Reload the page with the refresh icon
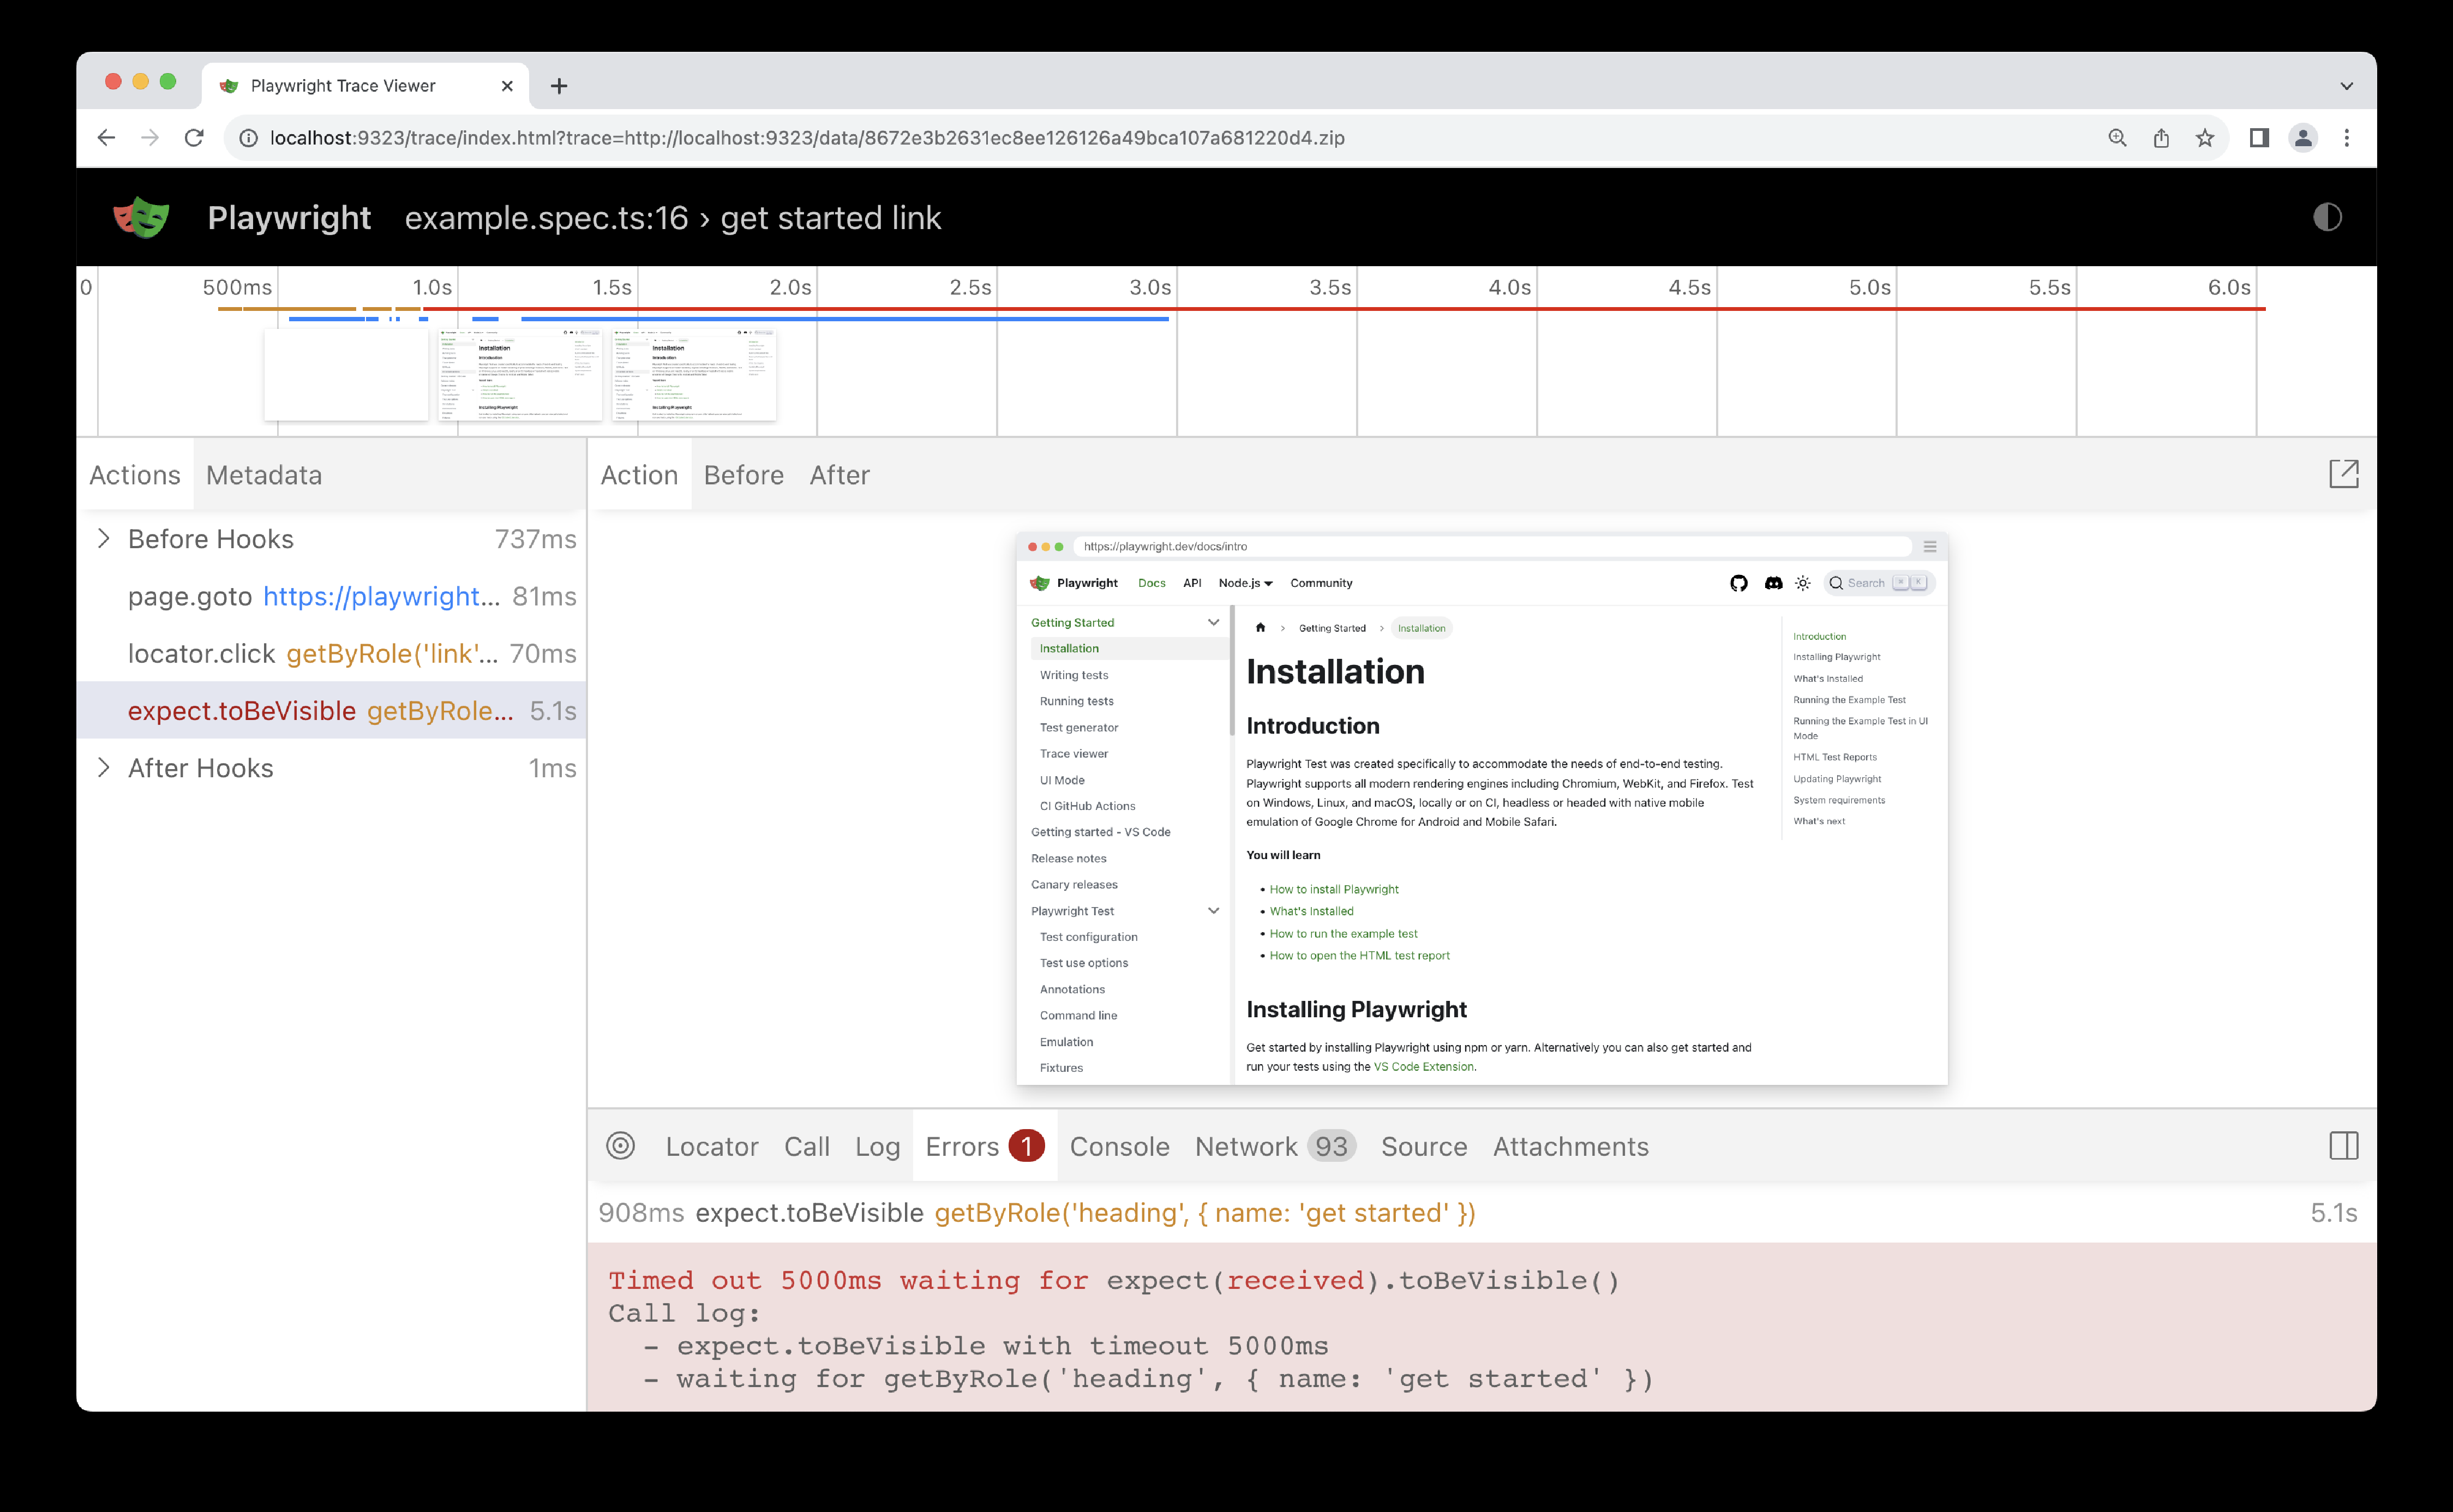 (194, 138)
